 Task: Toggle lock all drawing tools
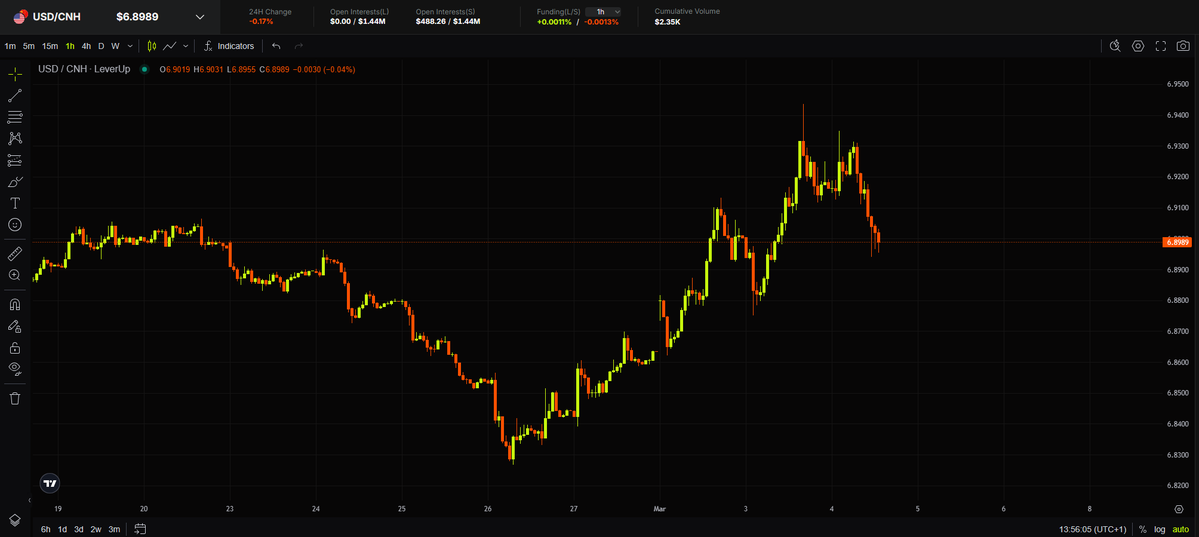point(15,348)
